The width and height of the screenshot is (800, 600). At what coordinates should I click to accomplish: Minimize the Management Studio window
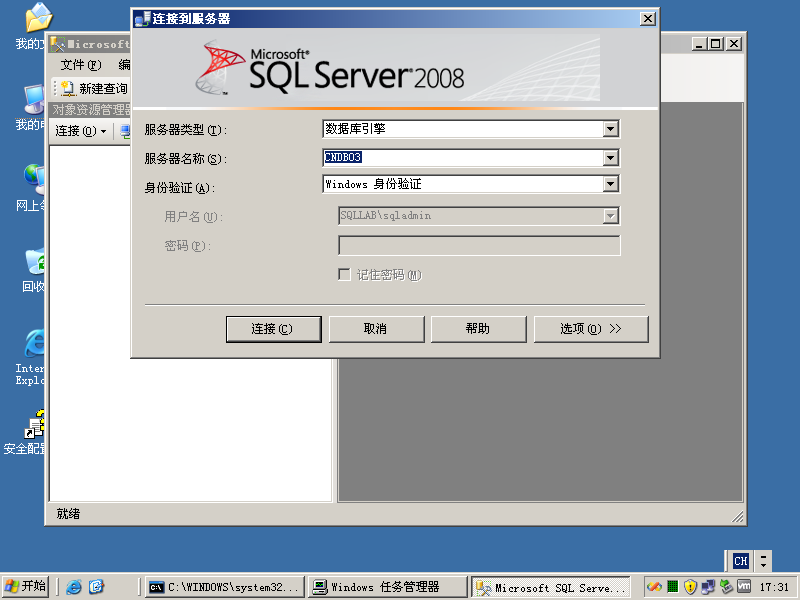coord(699,44)
